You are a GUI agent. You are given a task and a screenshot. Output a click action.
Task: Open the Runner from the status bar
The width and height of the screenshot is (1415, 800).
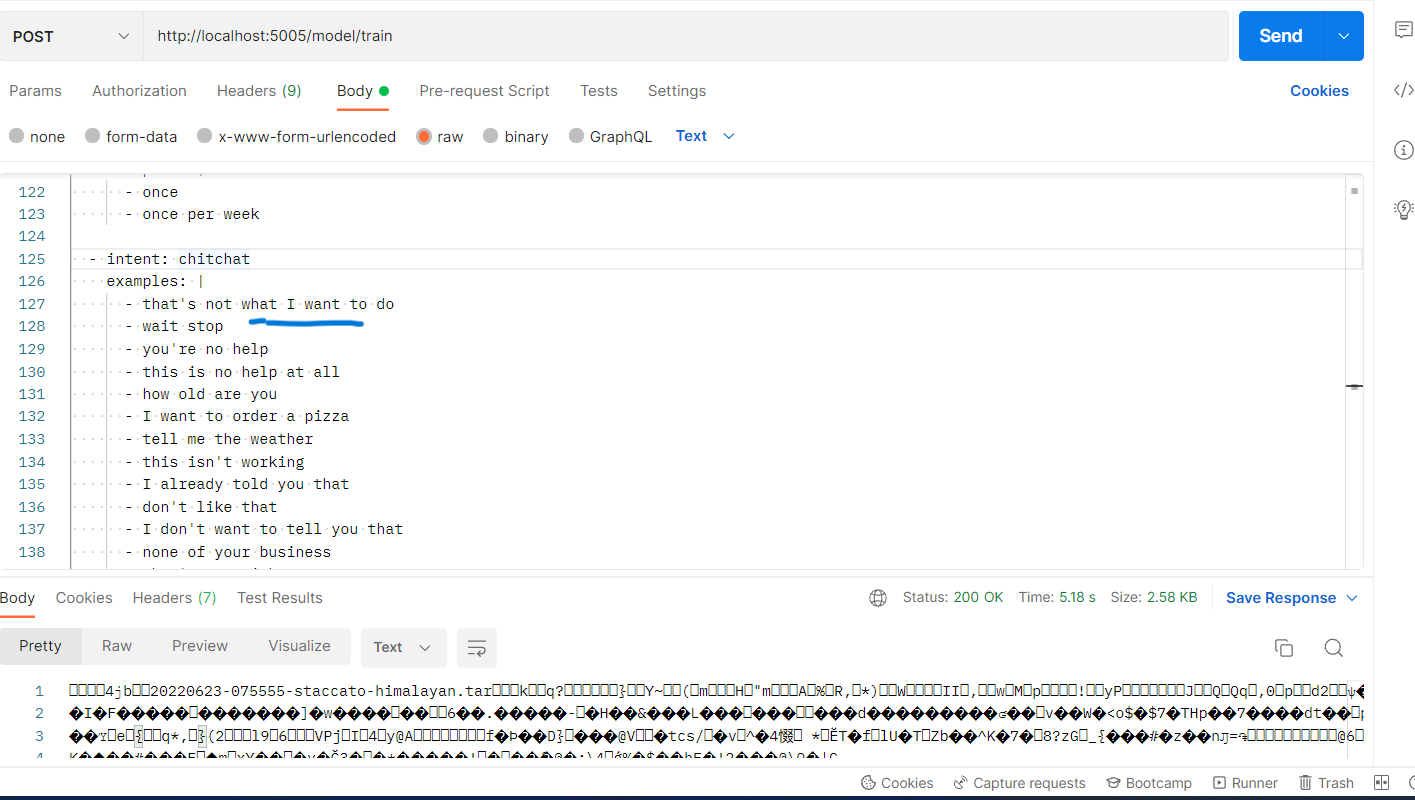coord(1245,782)
